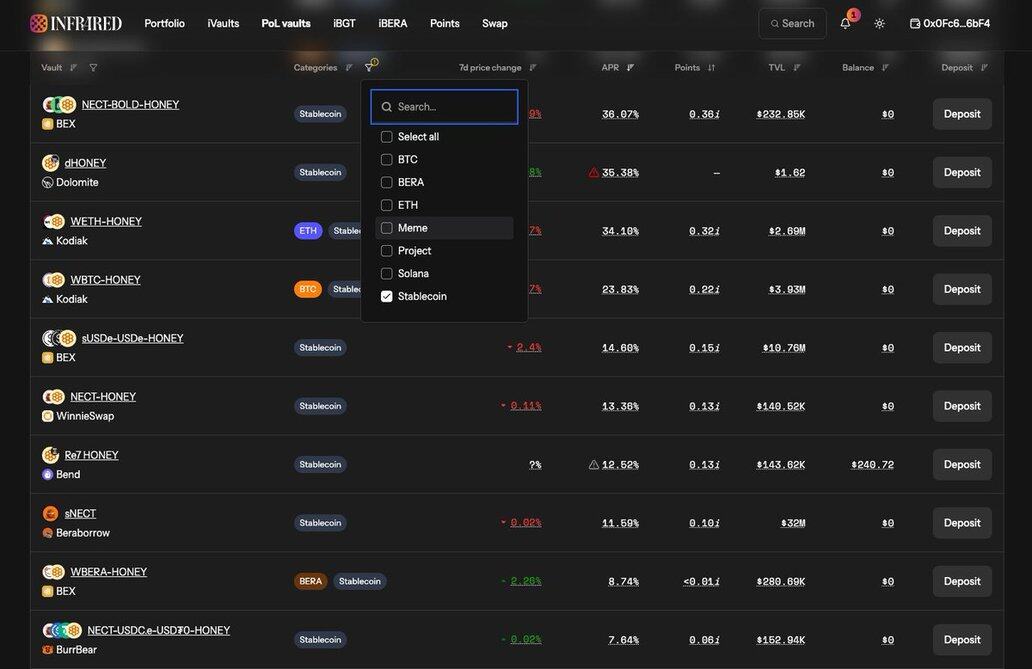This screenshot has height=669, width=1032.
Task: Deposit into the sNECT vault
Action: coord(962,523)
